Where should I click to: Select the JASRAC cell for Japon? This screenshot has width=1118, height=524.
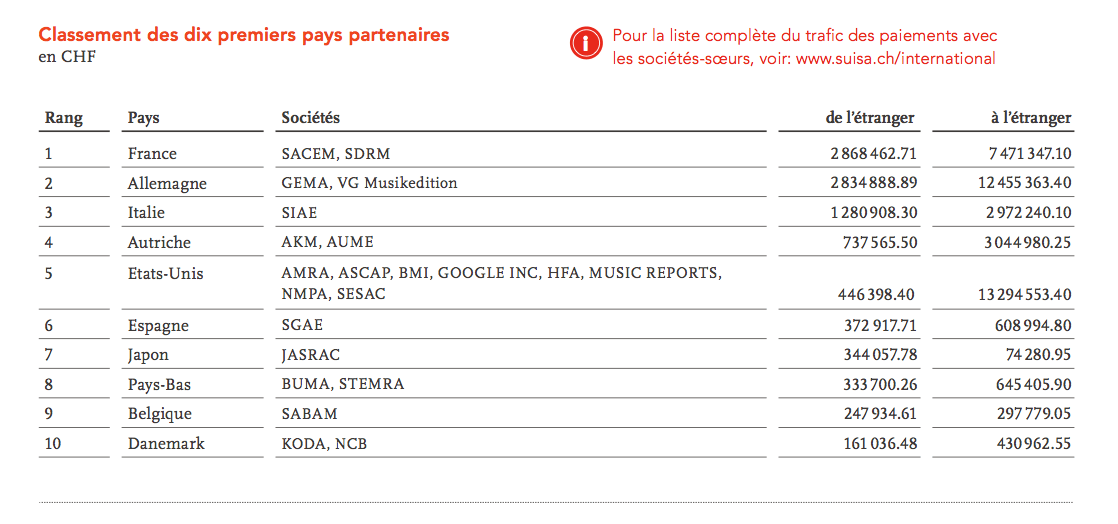coord(311,354)
